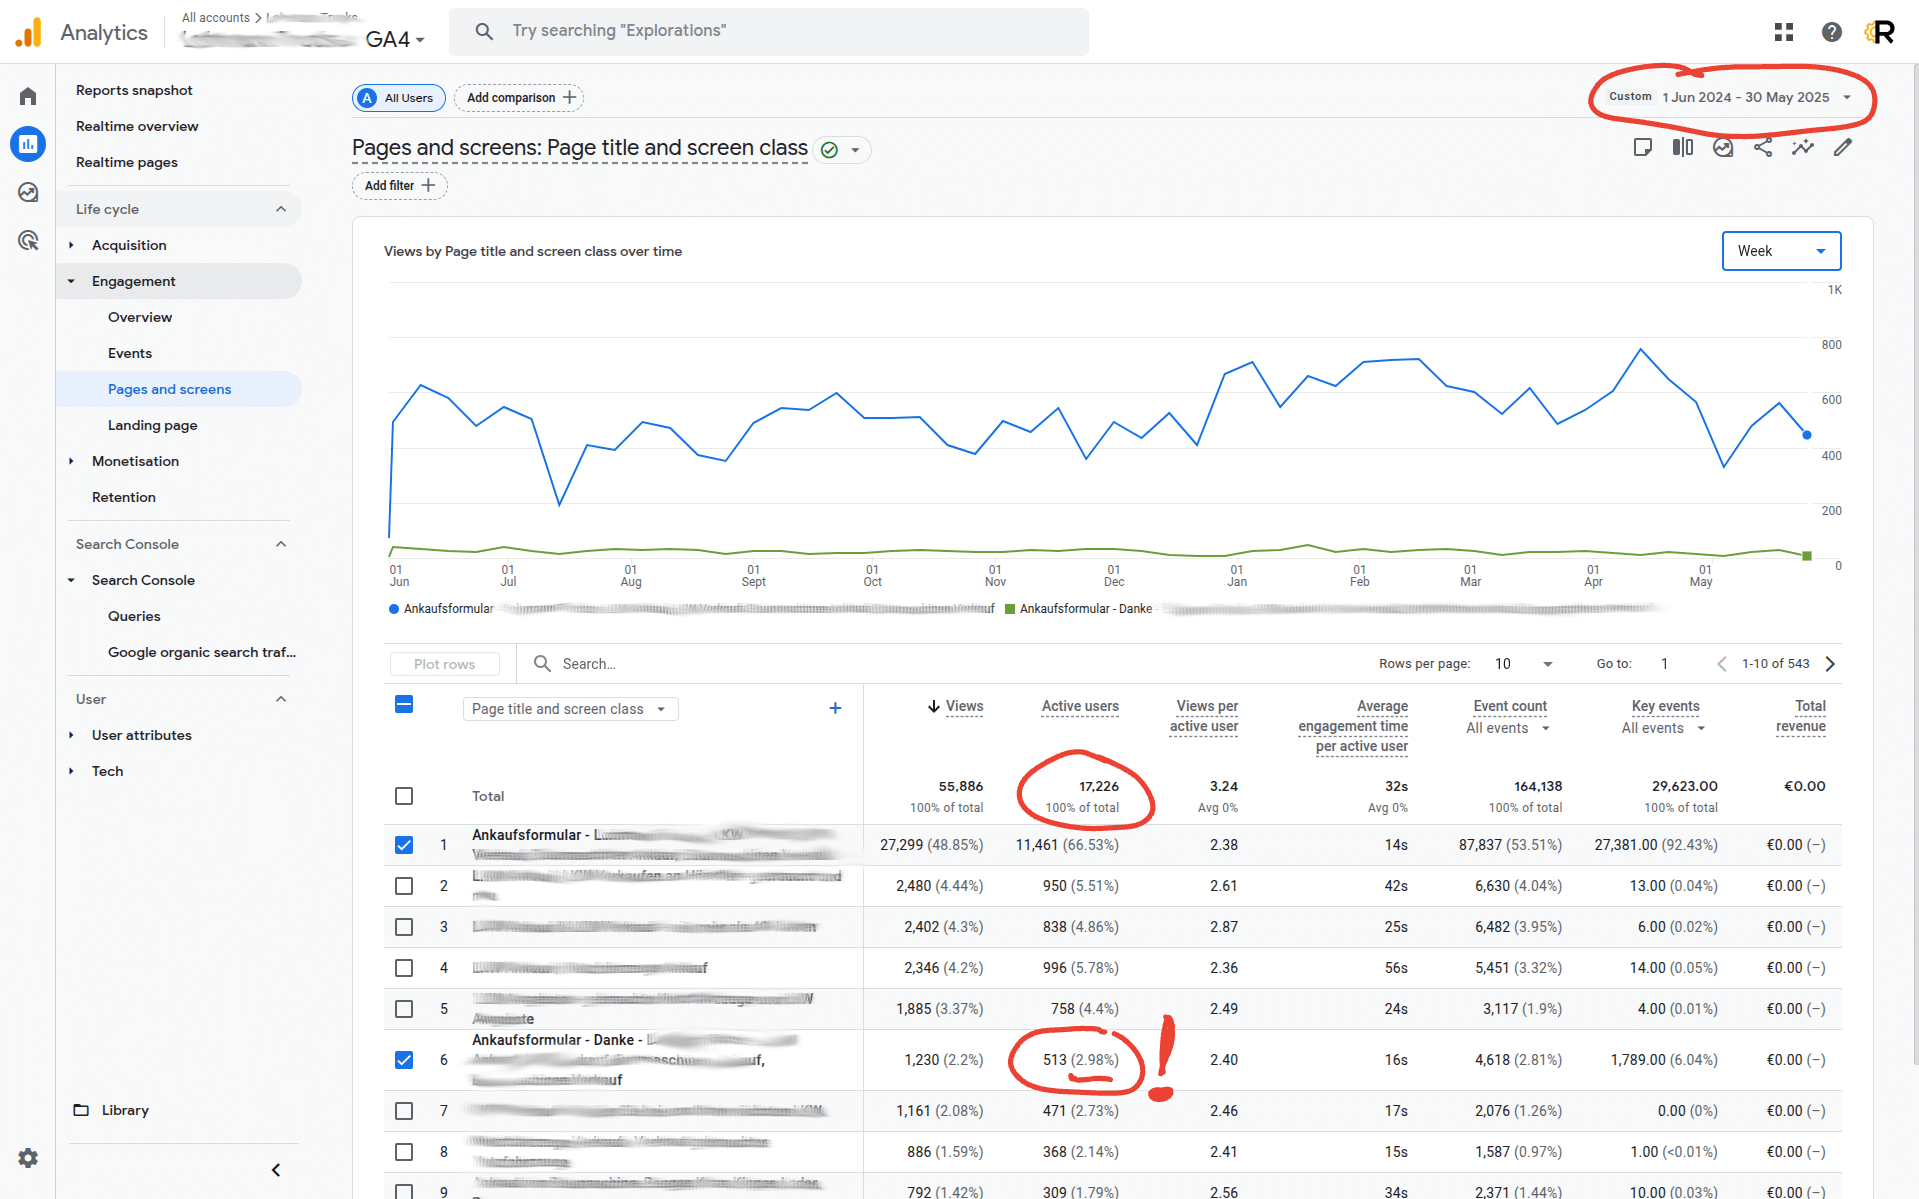Click the Share this report icon
The image size is (1919, 1199).
coord(1762,148)
